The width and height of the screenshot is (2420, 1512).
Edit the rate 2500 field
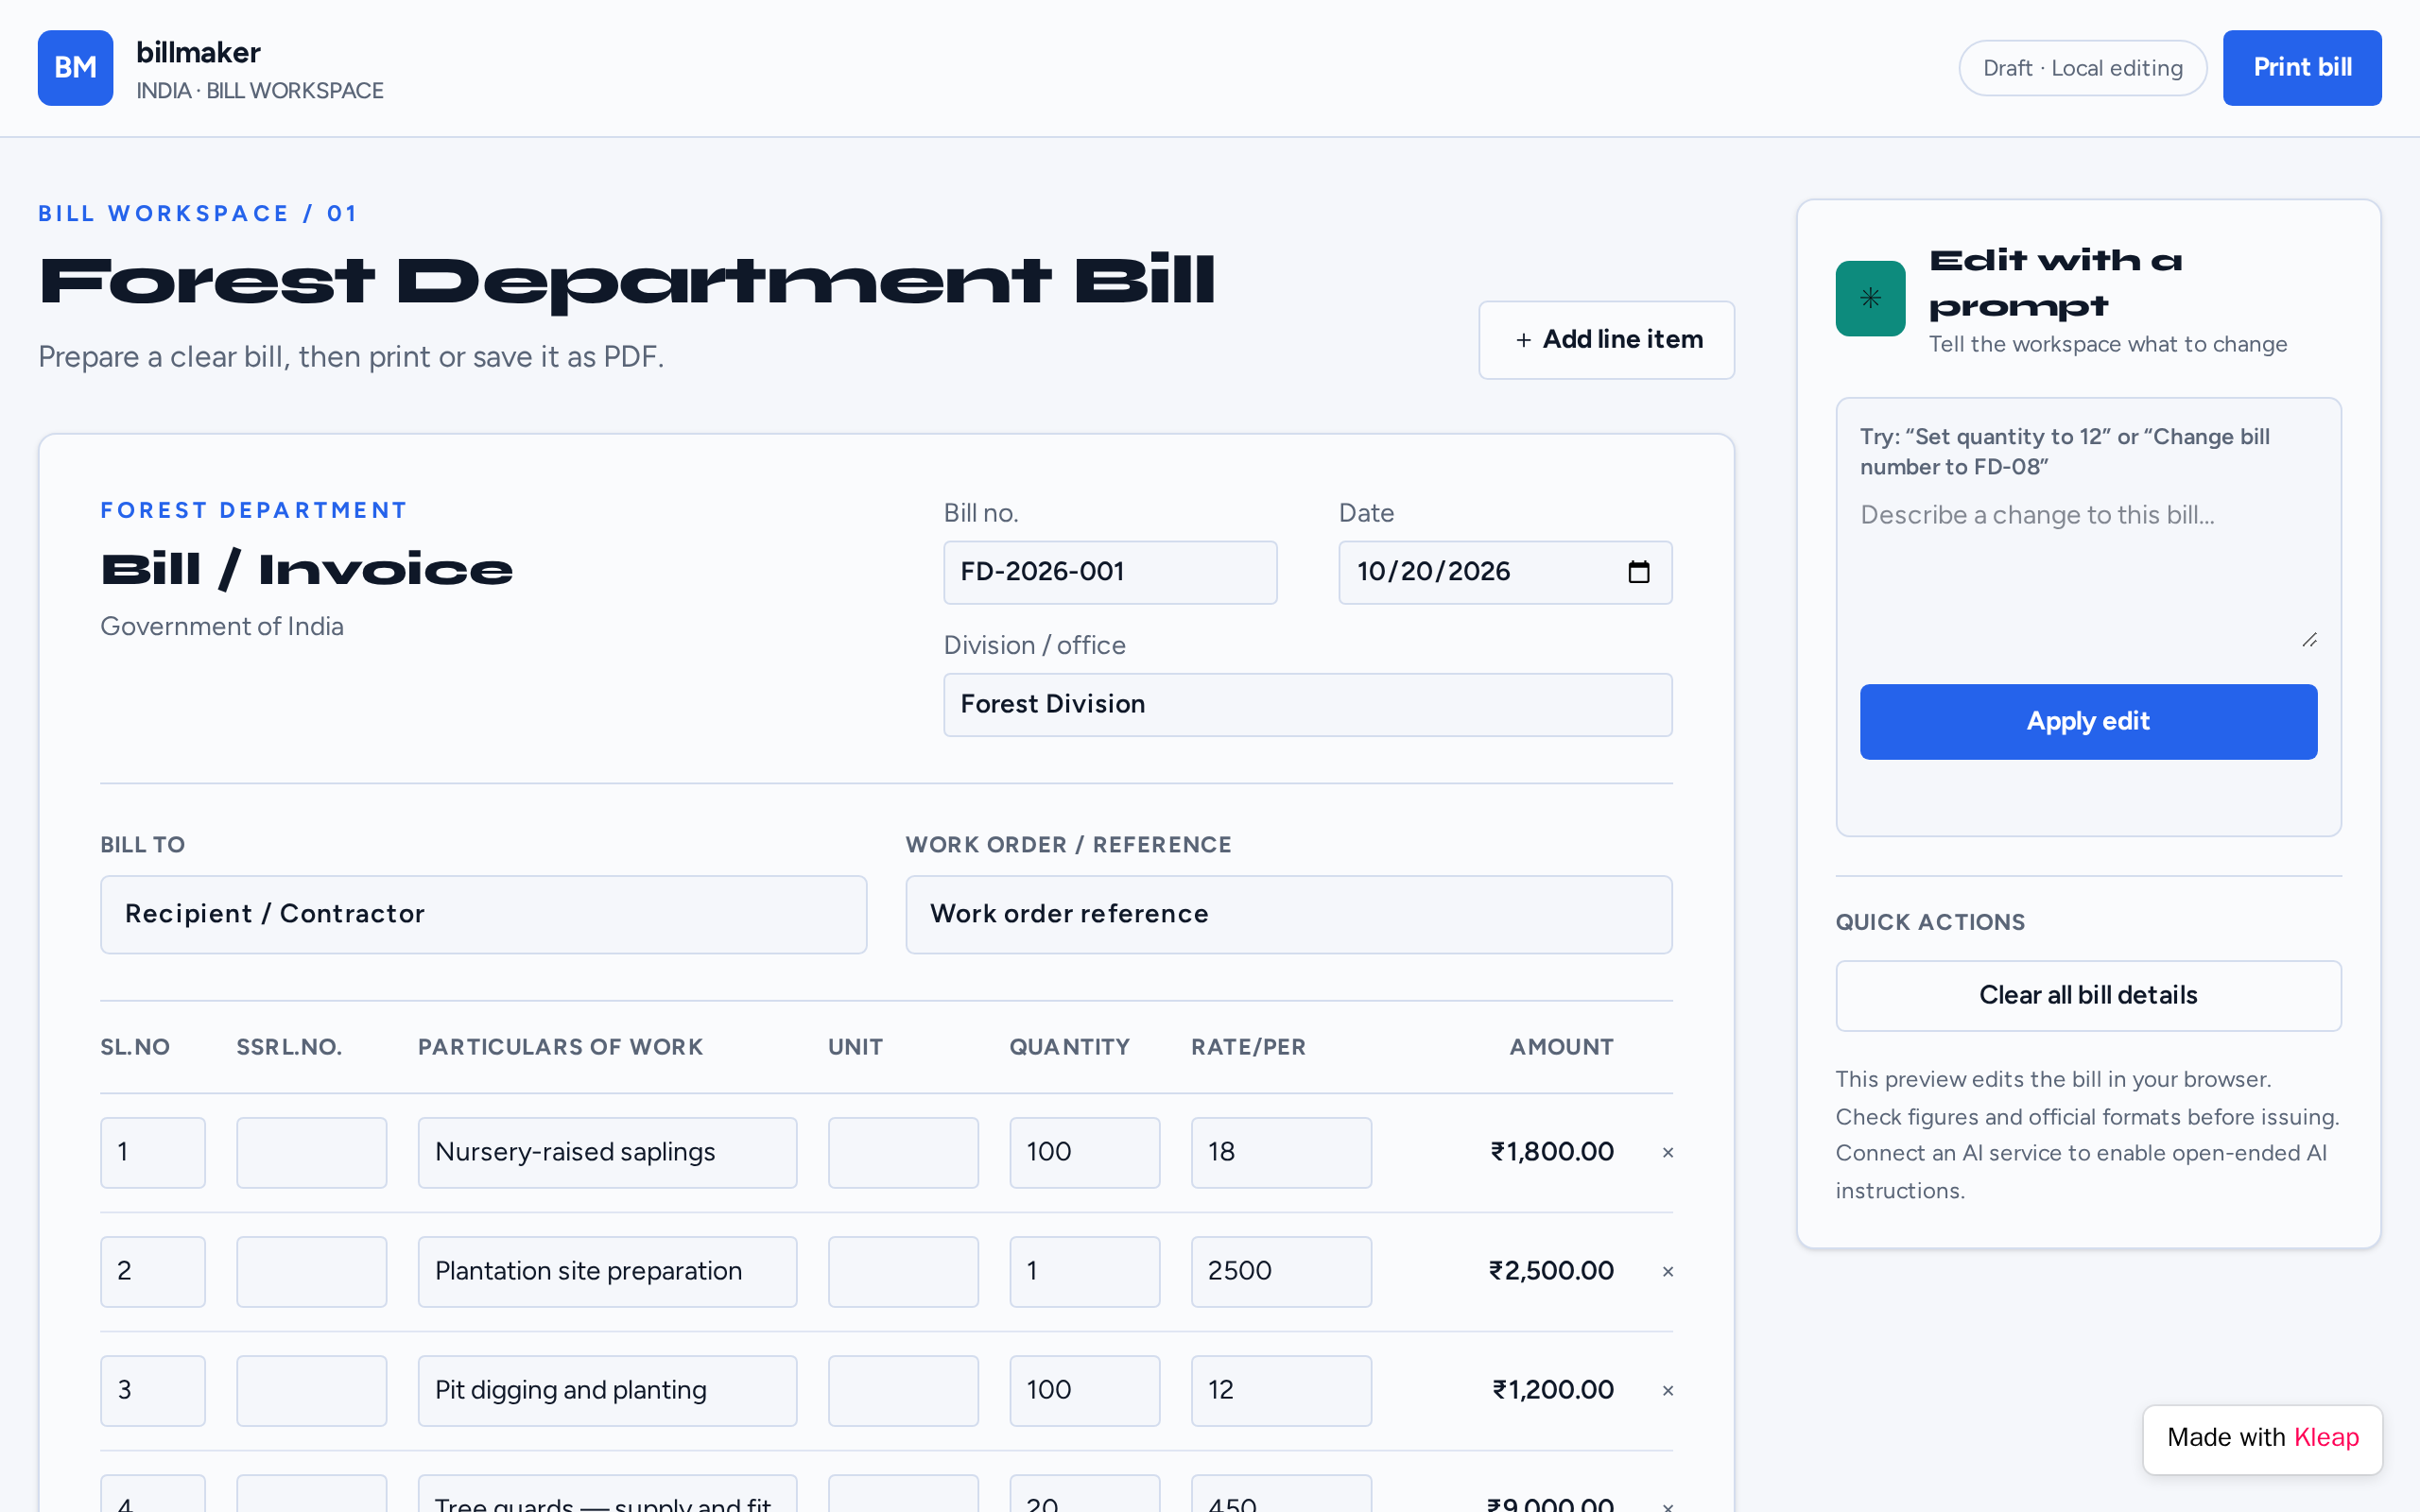(1281, 1272)
